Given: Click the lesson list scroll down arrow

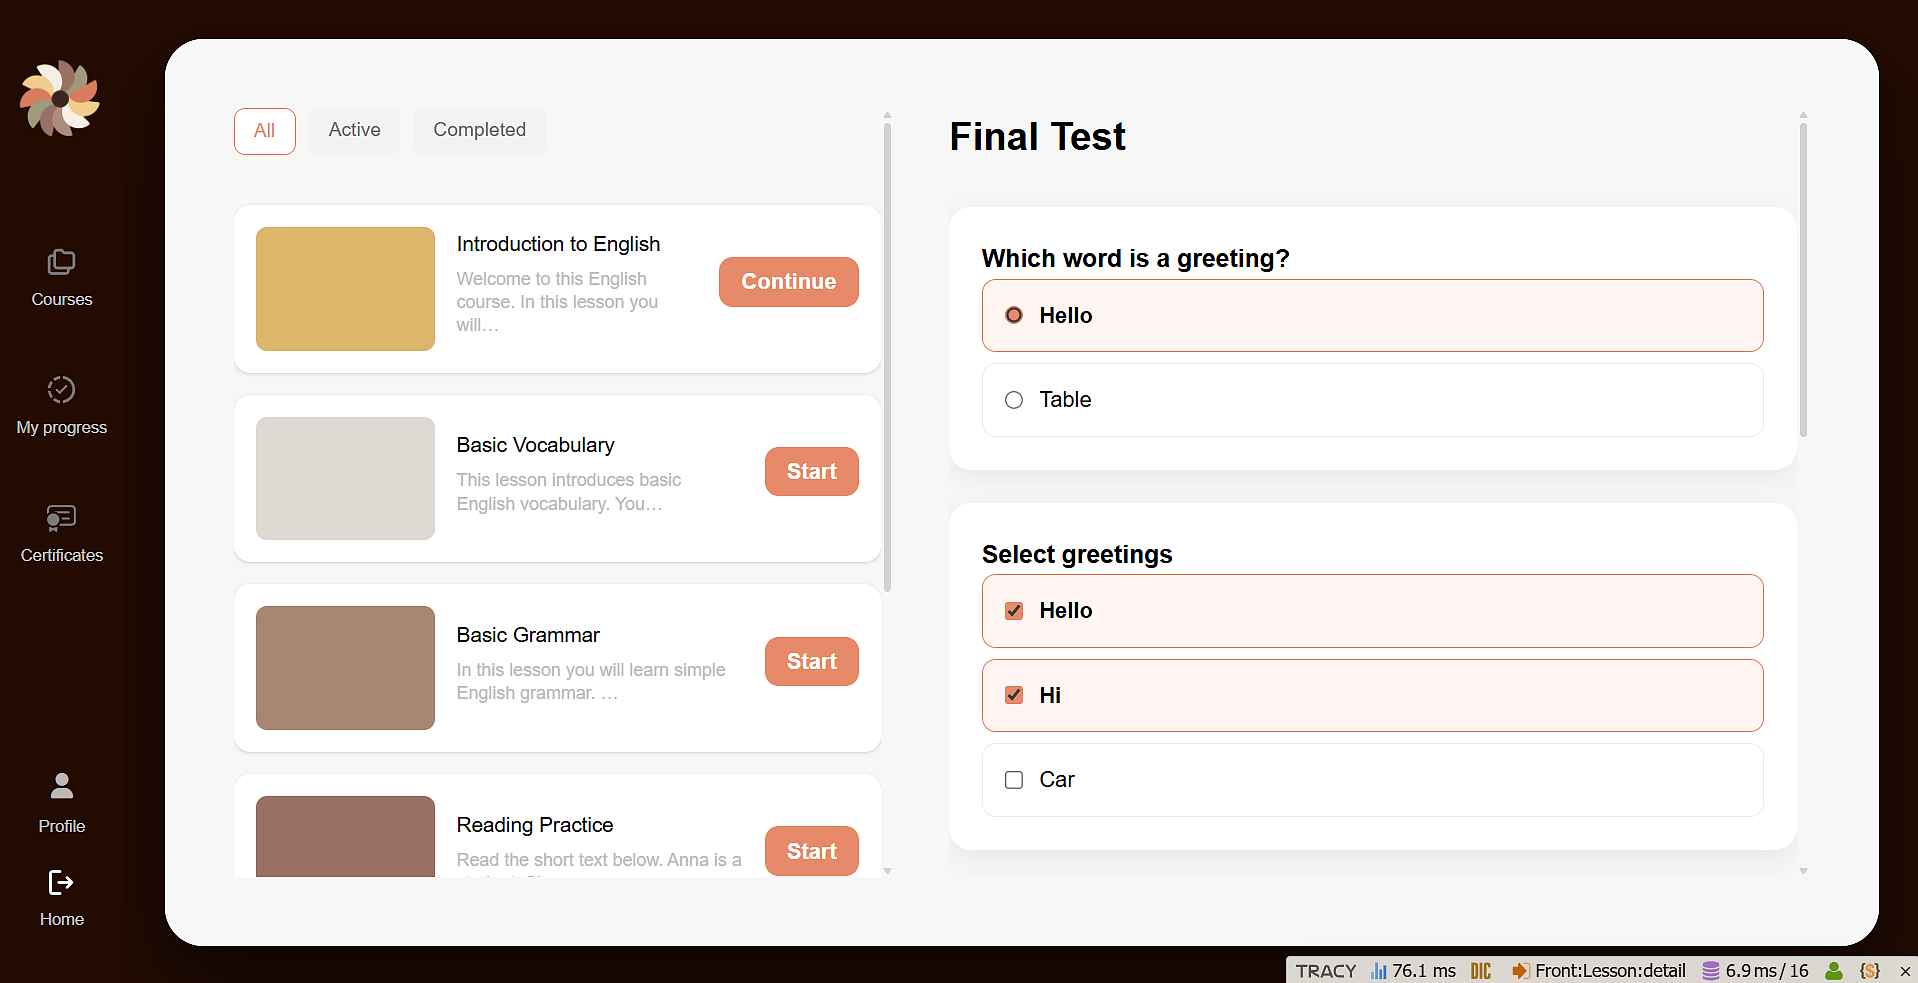Looking at the screenshot, I should (x=887, y=871).
